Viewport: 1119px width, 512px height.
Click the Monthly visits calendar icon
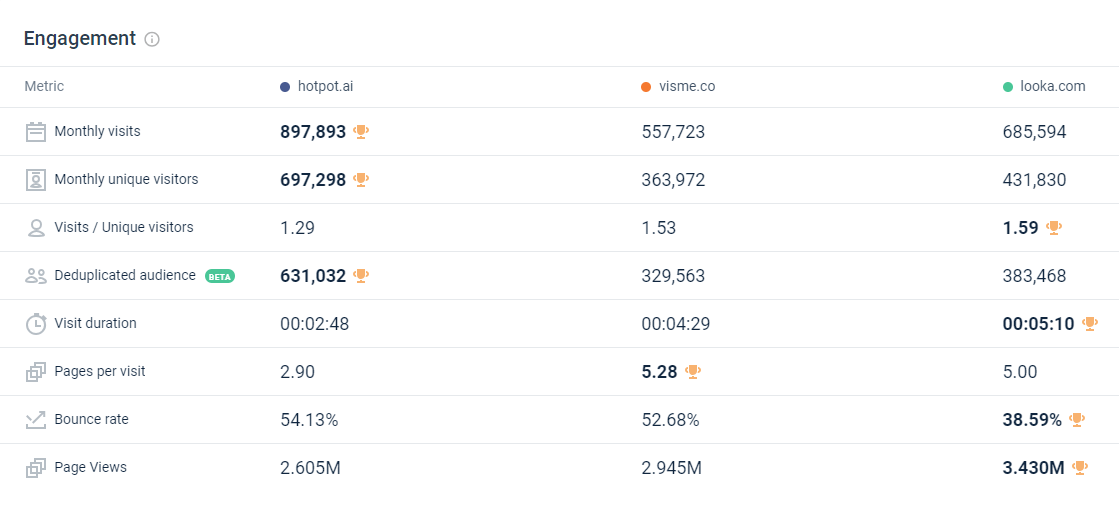tap(36, 131)
